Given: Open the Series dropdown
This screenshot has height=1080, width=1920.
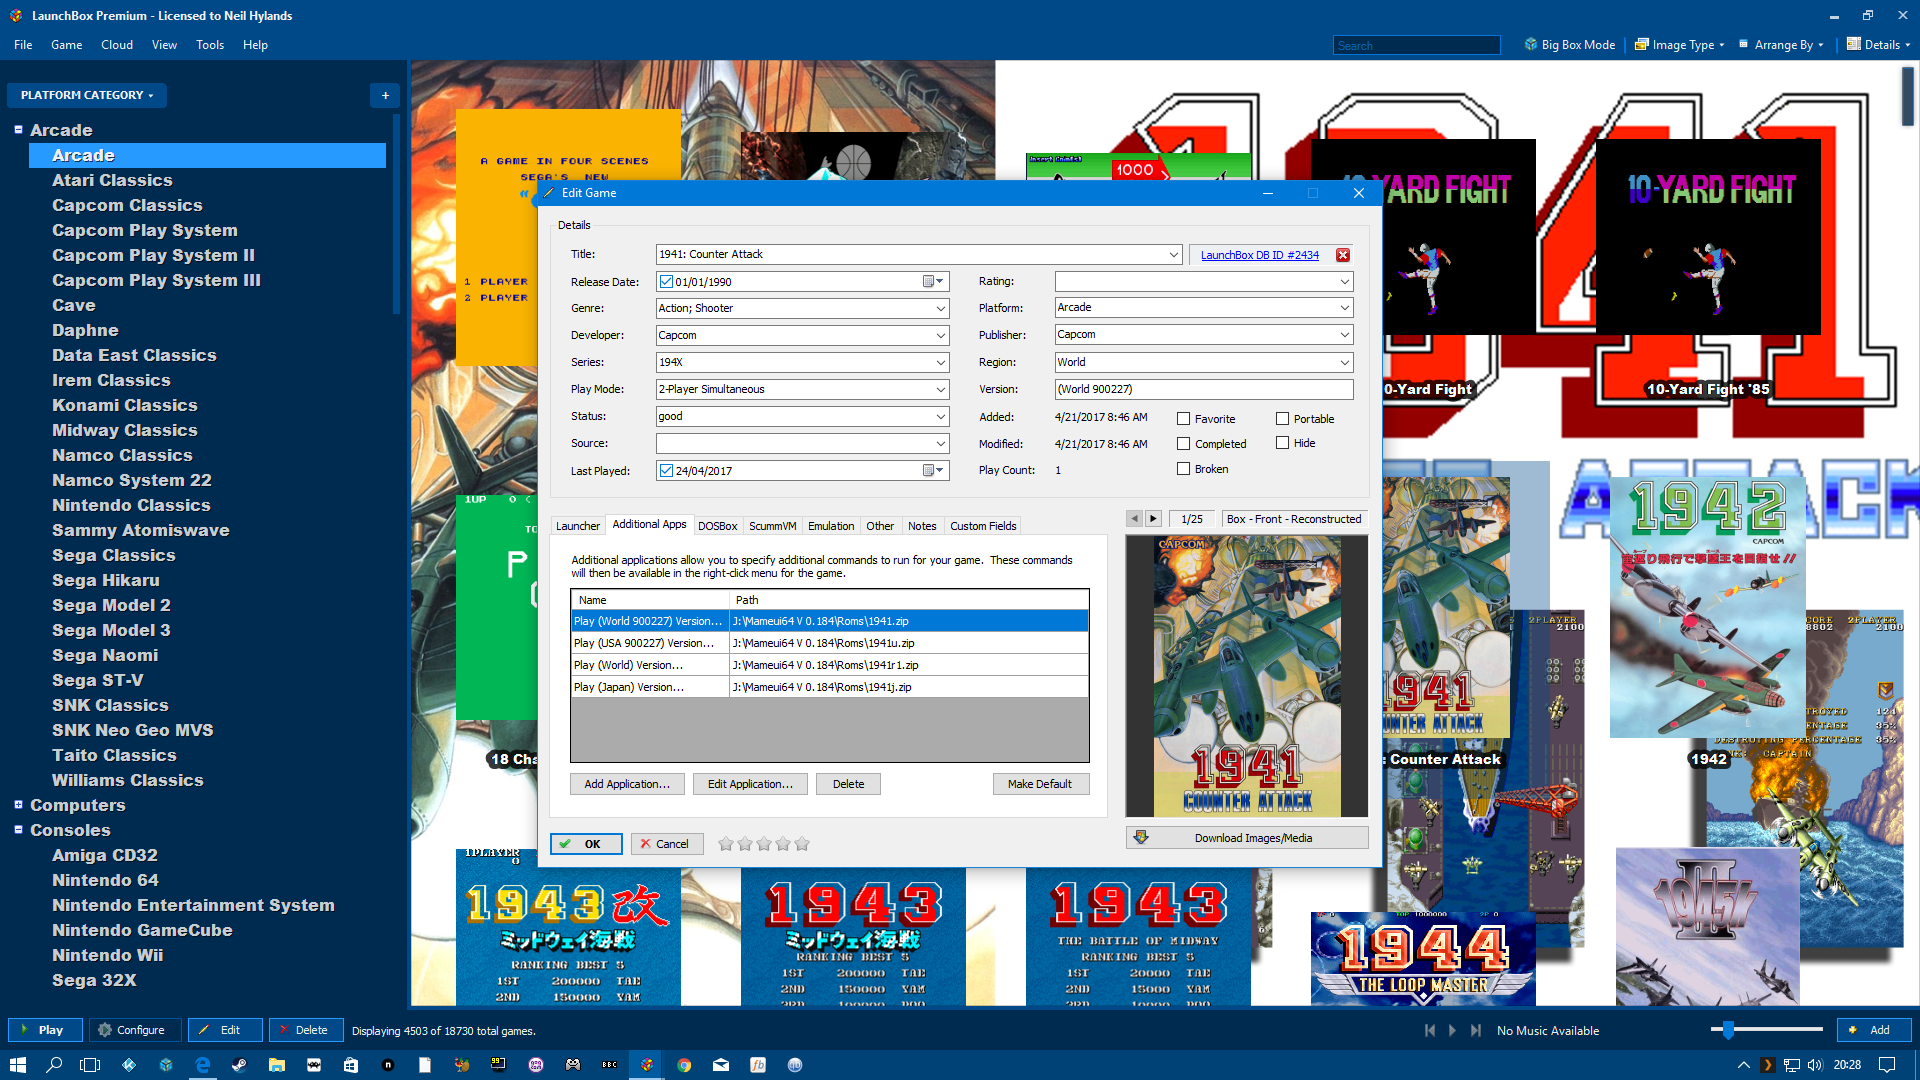Looking at the screenshot, I should click(x=940, y=363).
